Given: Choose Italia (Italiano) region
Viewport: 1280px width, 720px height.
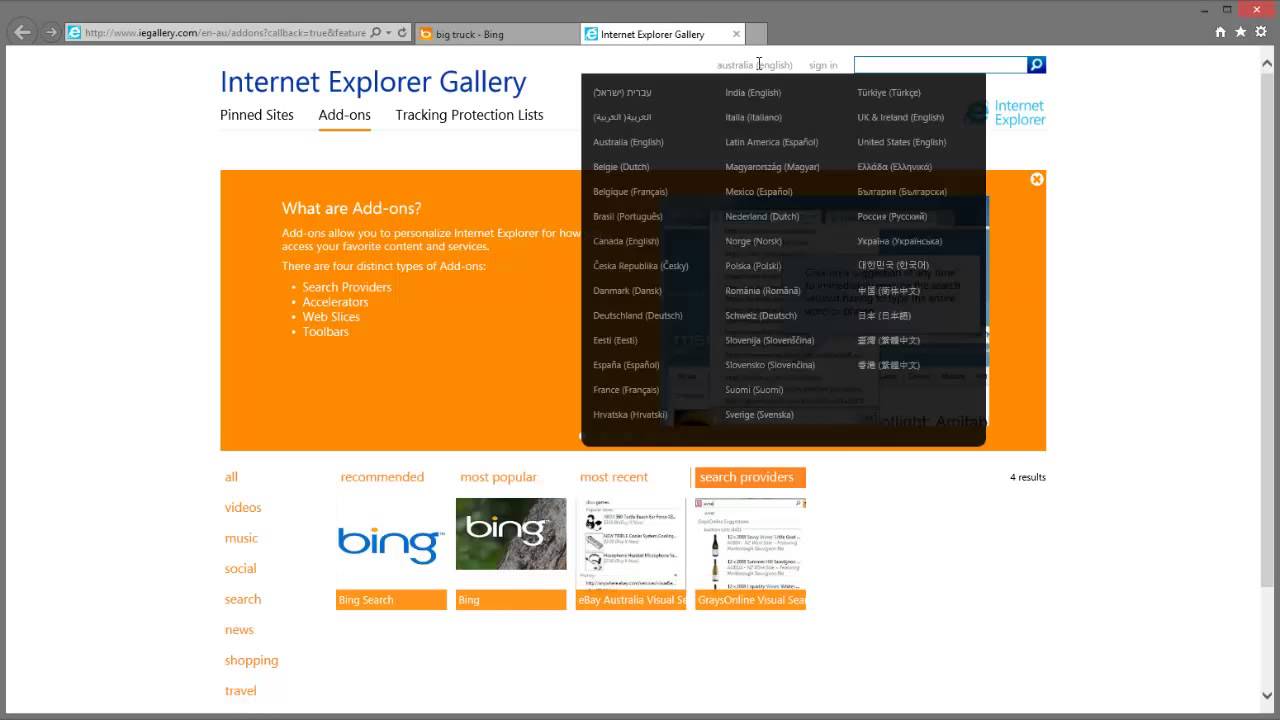Looking at the screenshot, I should click(x=753, y=118).
